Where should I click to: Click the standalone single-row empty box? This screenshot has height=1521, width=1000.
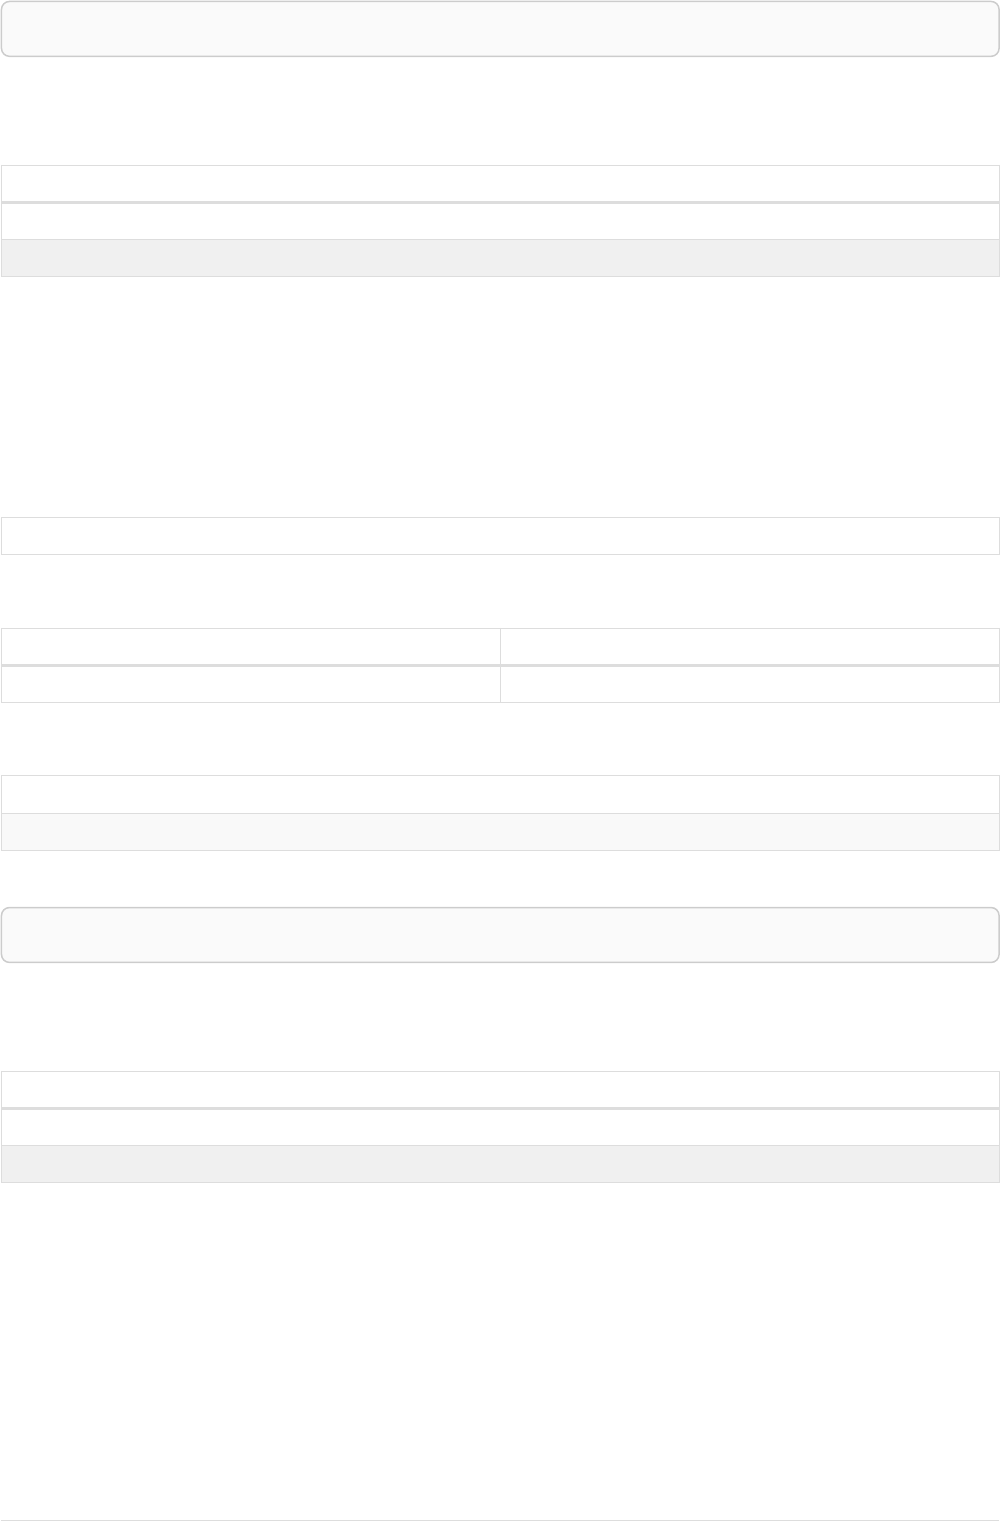point(500,536)
